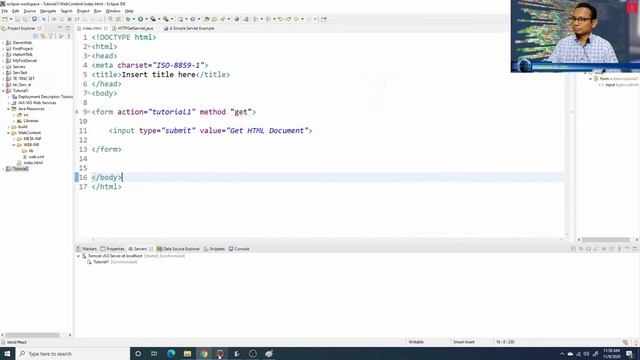Open the notification center icon
The width and height of the screenshot is (640, 360).
pyautogui.click(x=629, y=353)
